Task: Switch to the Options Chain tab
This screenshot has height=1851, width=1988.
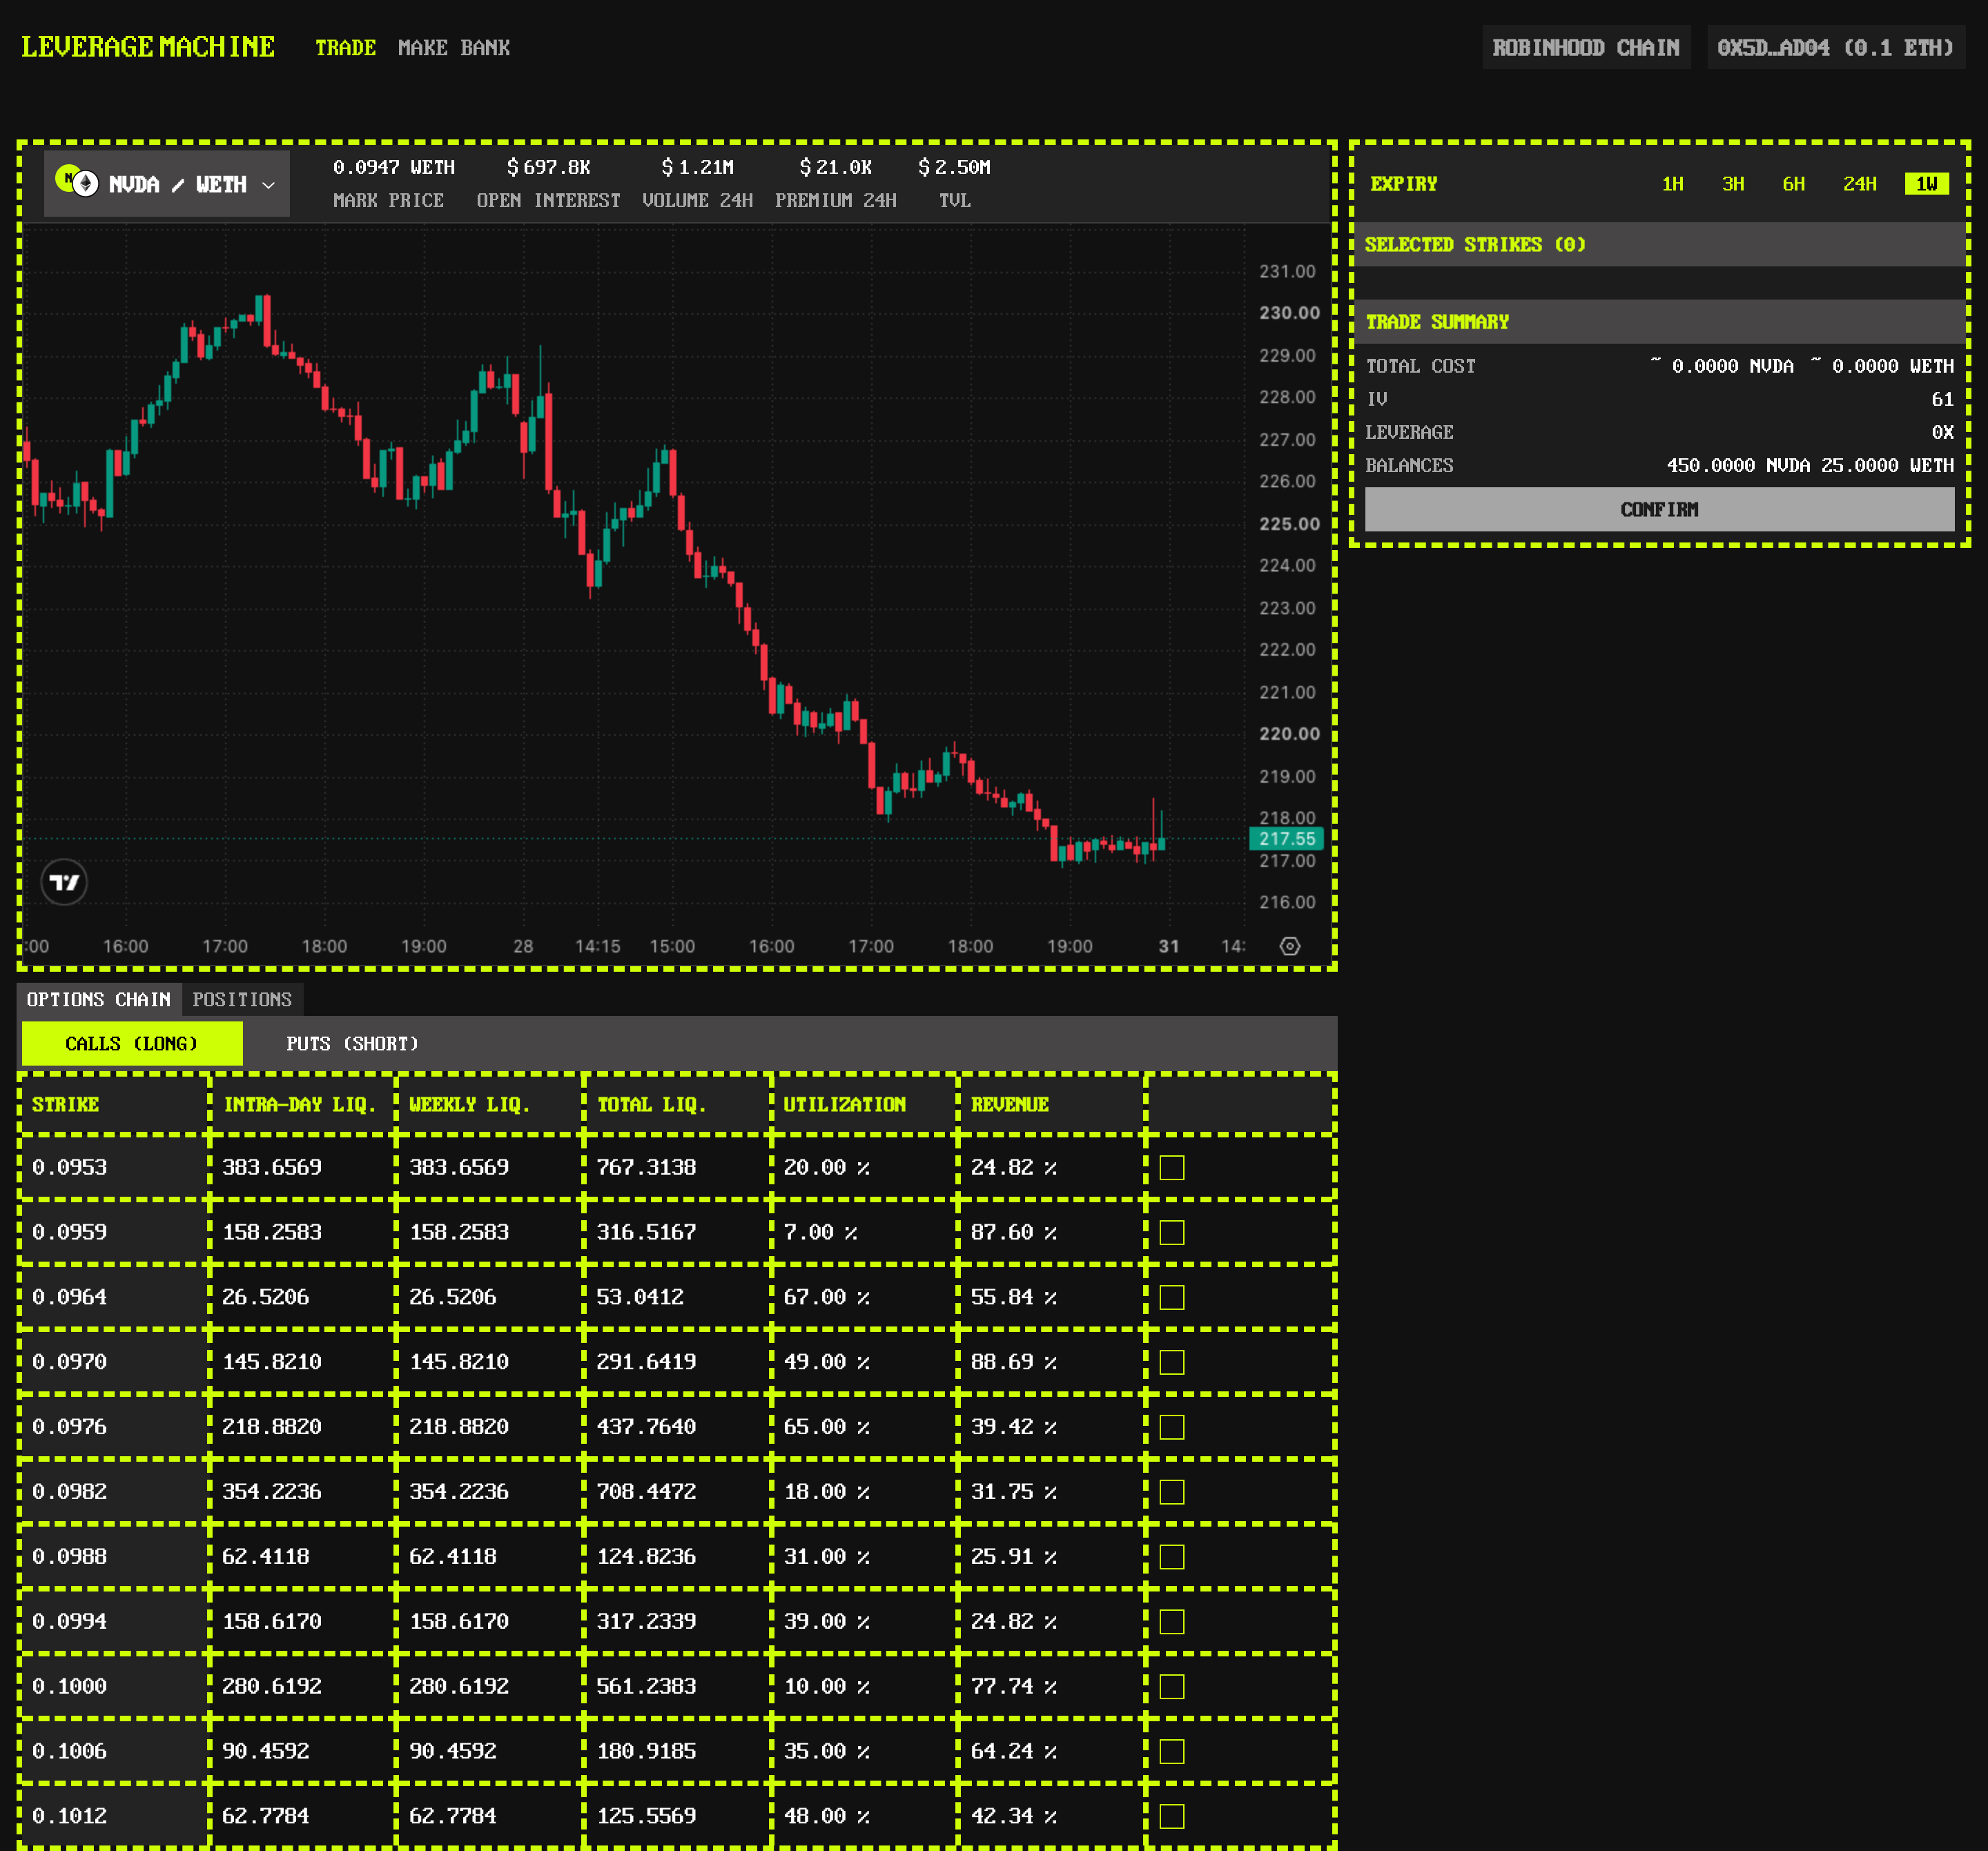Action: tap(99, 999)
